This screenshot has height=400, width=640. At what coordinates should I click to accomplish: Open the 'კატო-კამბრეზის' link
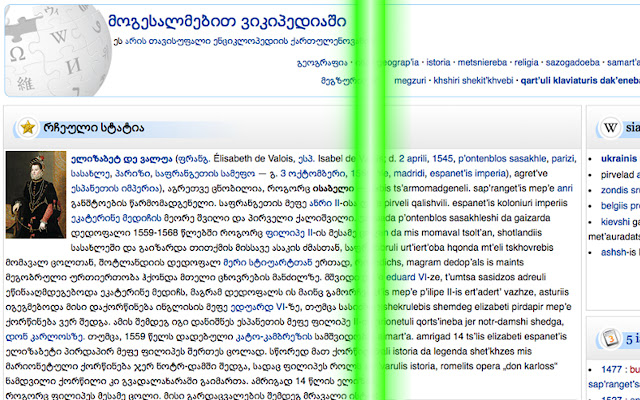(x=274, y=337)
